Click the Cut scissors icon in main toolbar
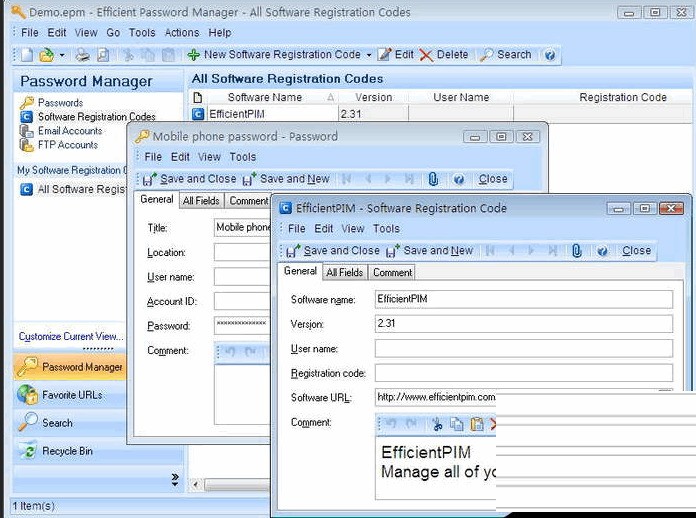The height and width of the screenshot is (518, 696). pyautogui.click(x=128, y=55)
